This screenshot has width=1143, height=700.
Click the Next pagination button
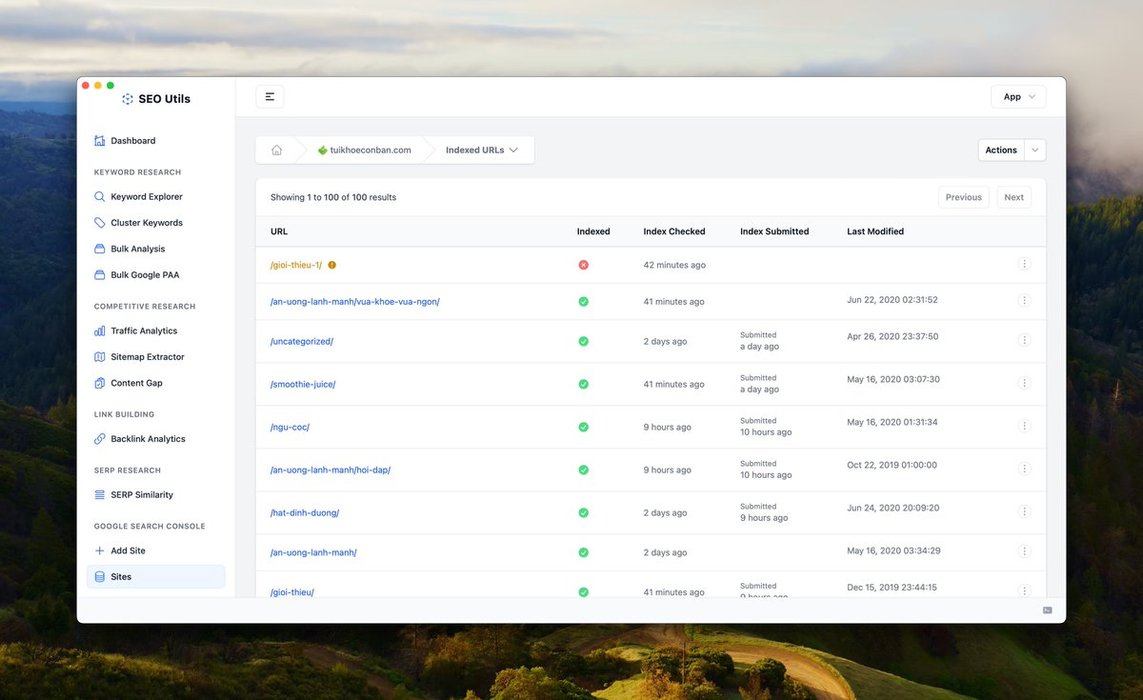click(x=1013, y=197)
